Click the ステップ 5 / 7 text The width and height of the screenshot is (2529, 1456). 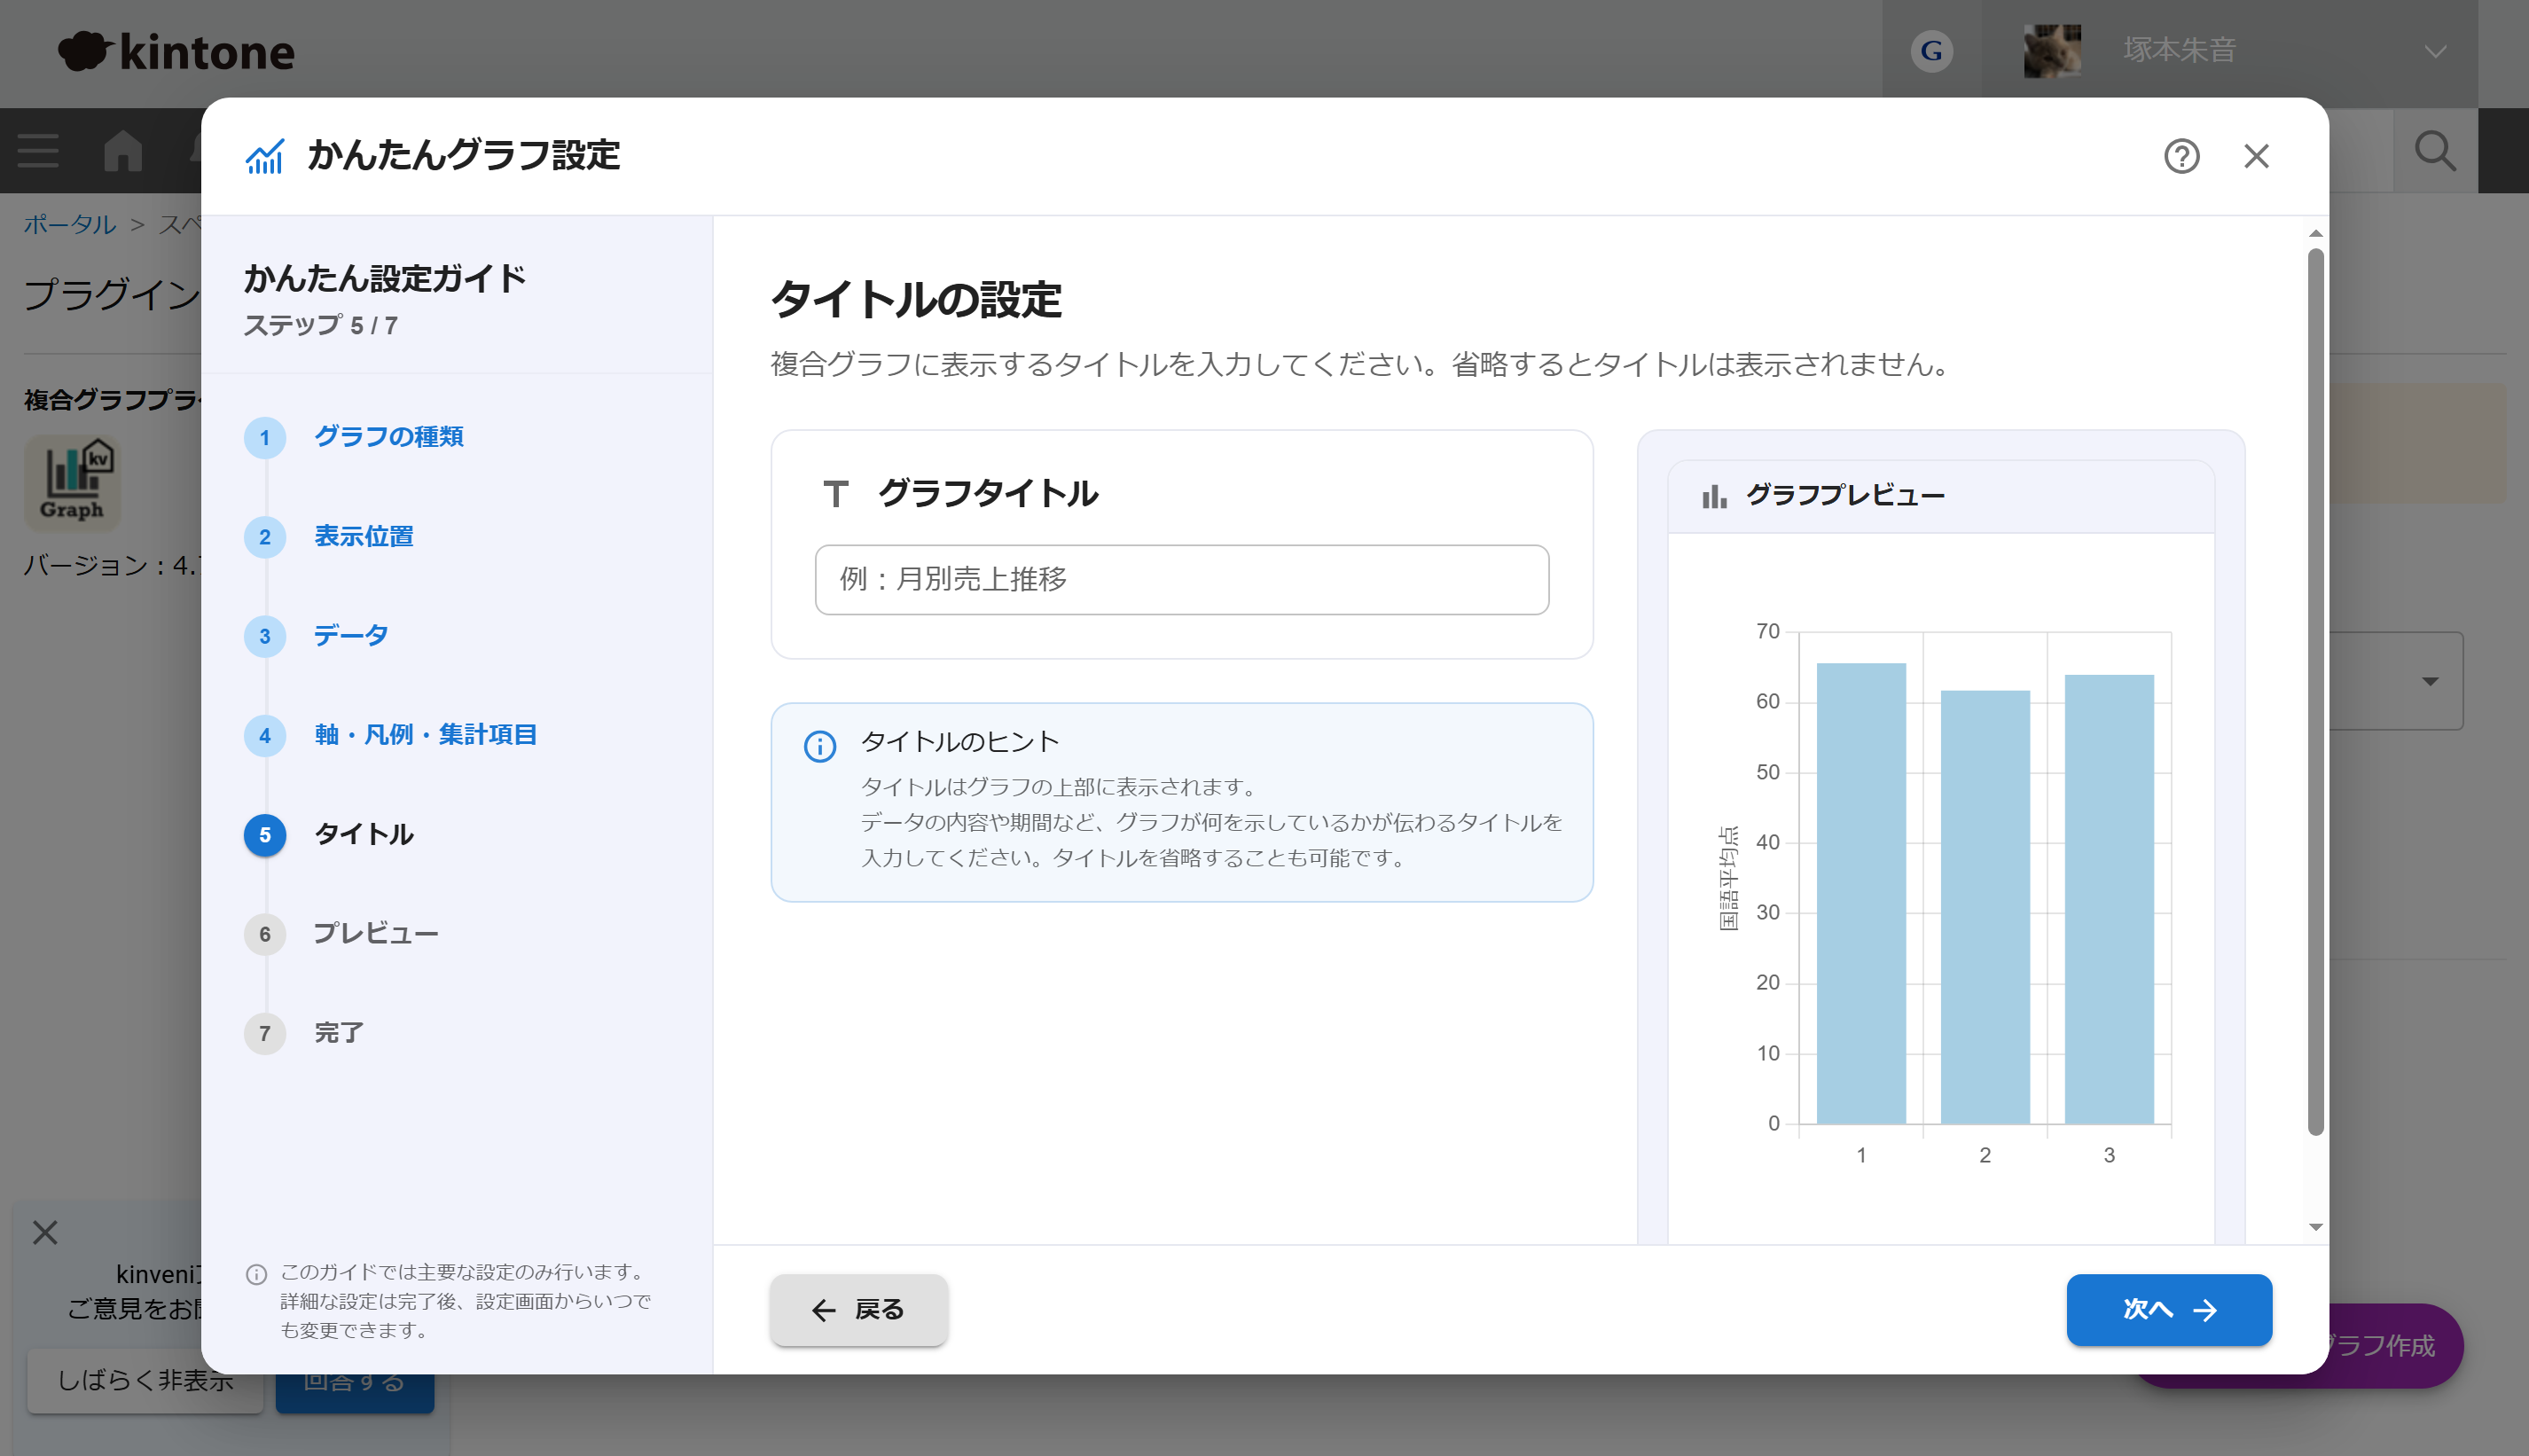click(x=321, y=326)
